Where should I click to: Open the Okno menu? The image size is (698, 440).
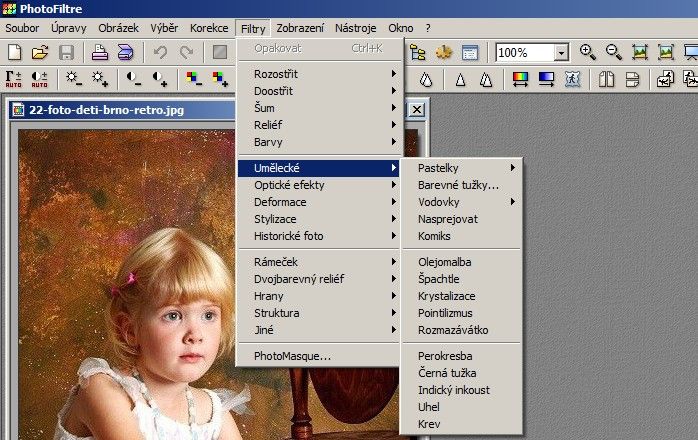(x=401, y=28)
